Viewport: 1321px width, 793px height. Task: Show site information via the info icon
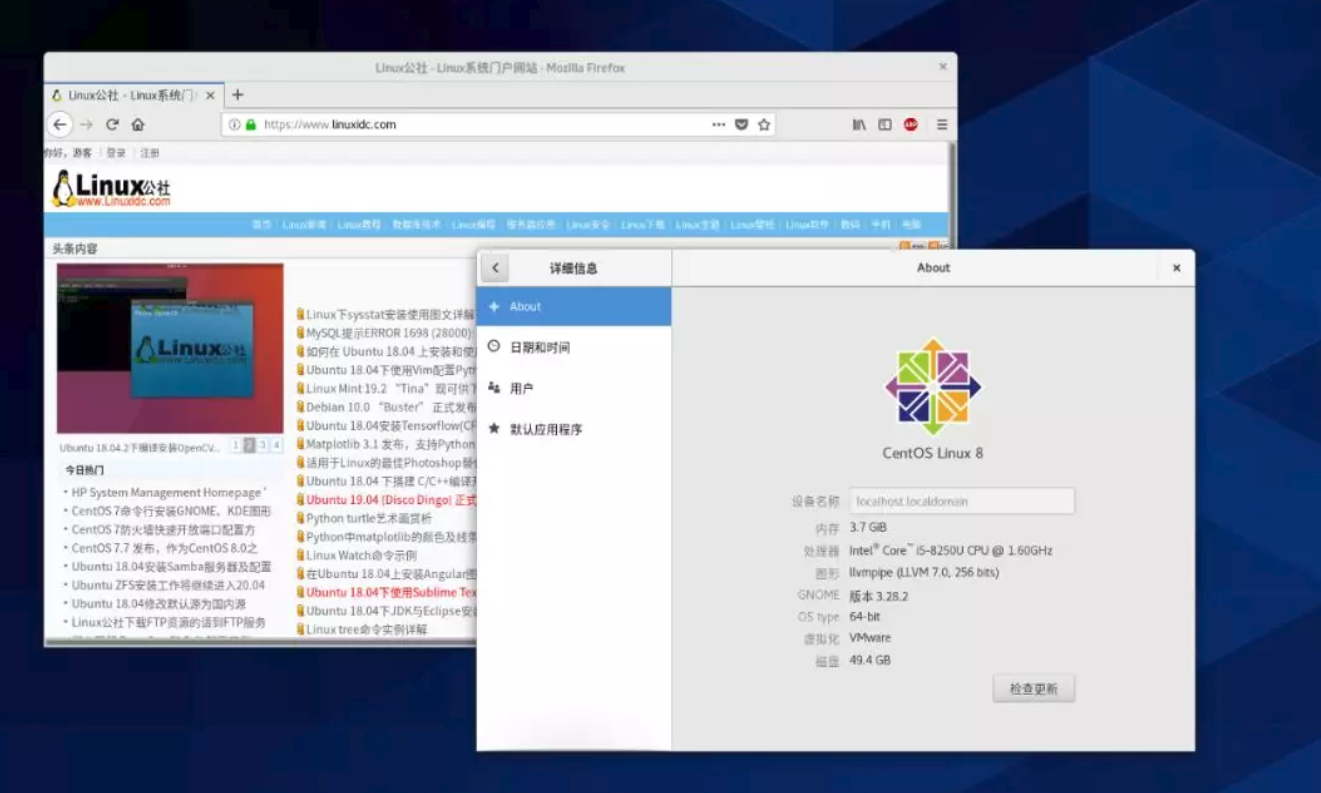(x=235, y=125)
